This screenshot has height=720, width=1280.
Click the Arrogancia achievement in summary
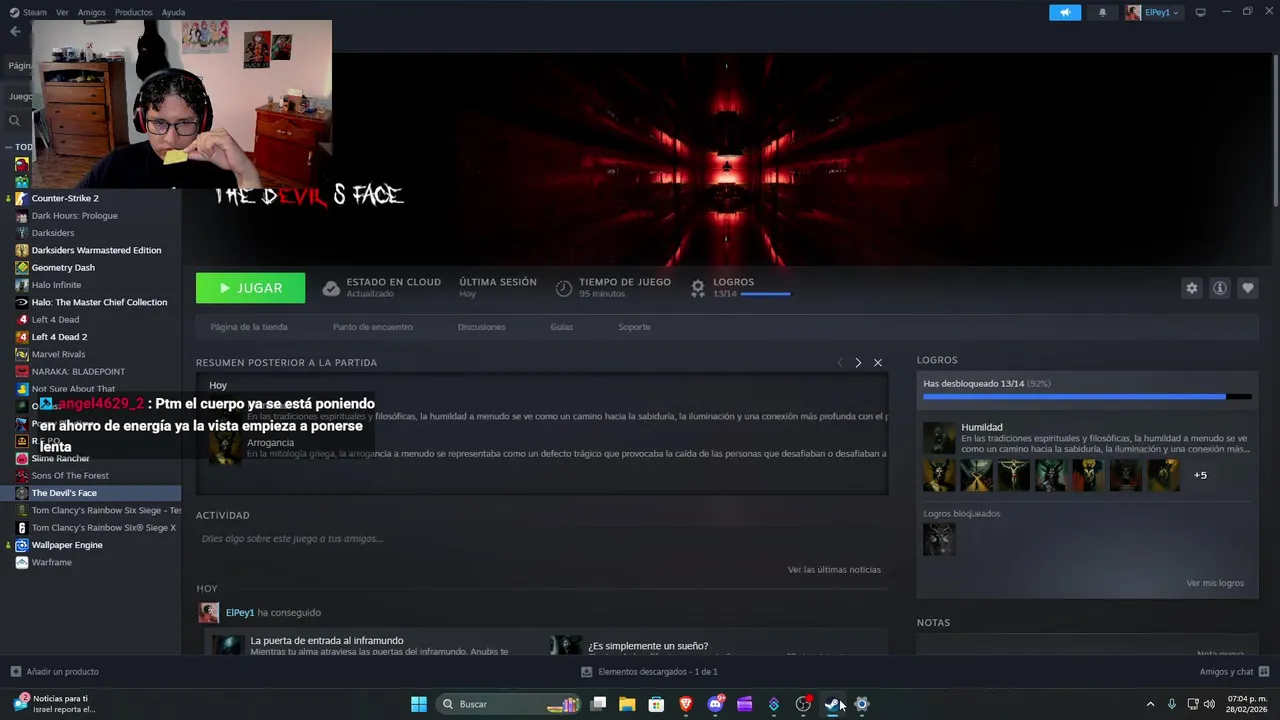click(270, 442)
